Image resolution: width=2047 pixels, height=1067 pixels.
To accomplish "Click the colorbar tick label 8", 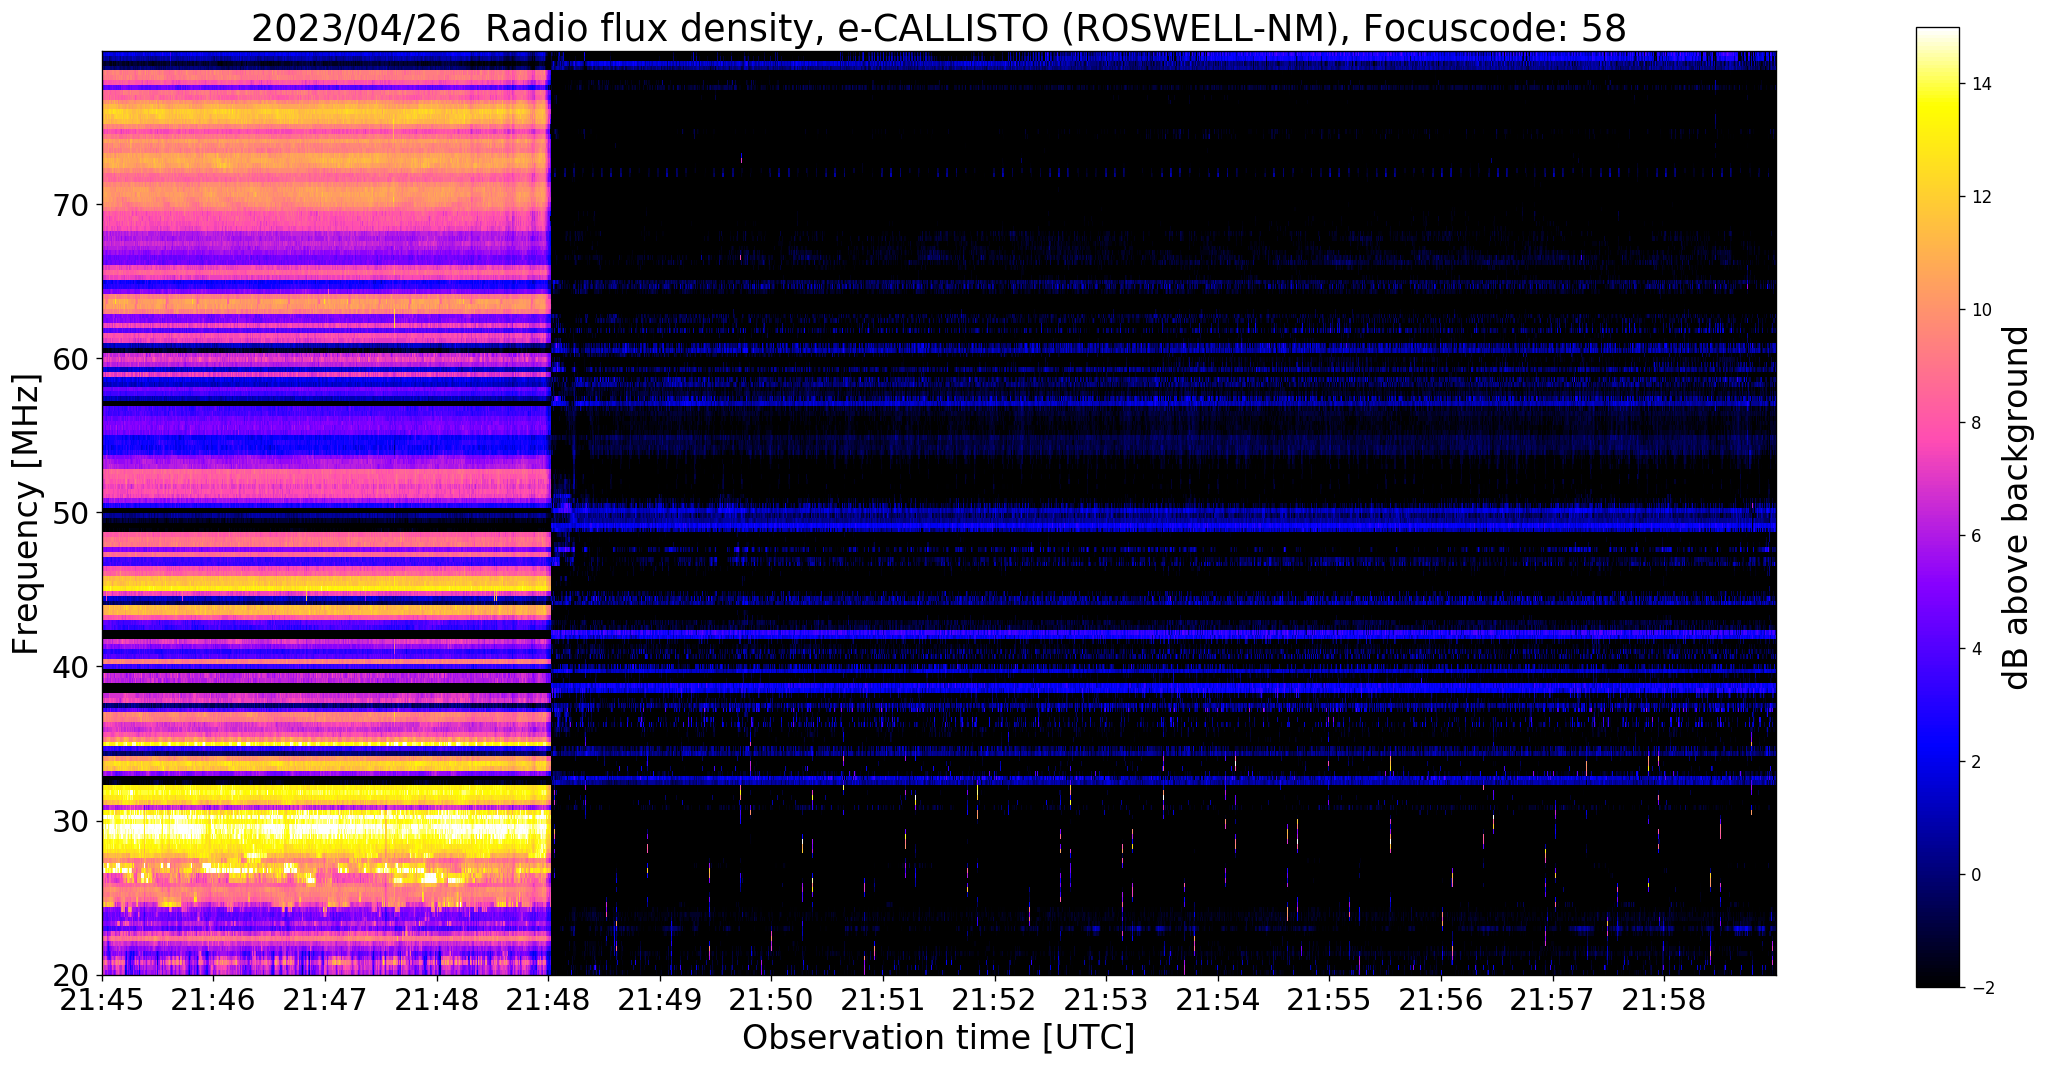I will pos(1976,423).
